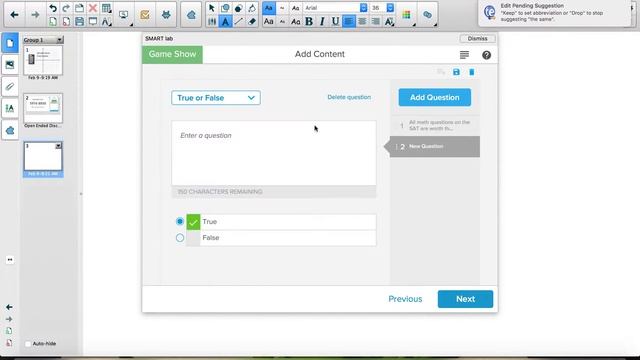Open the text color palette dropdown
The height and width of the screenshot is (360, 640).
point(407,15)
